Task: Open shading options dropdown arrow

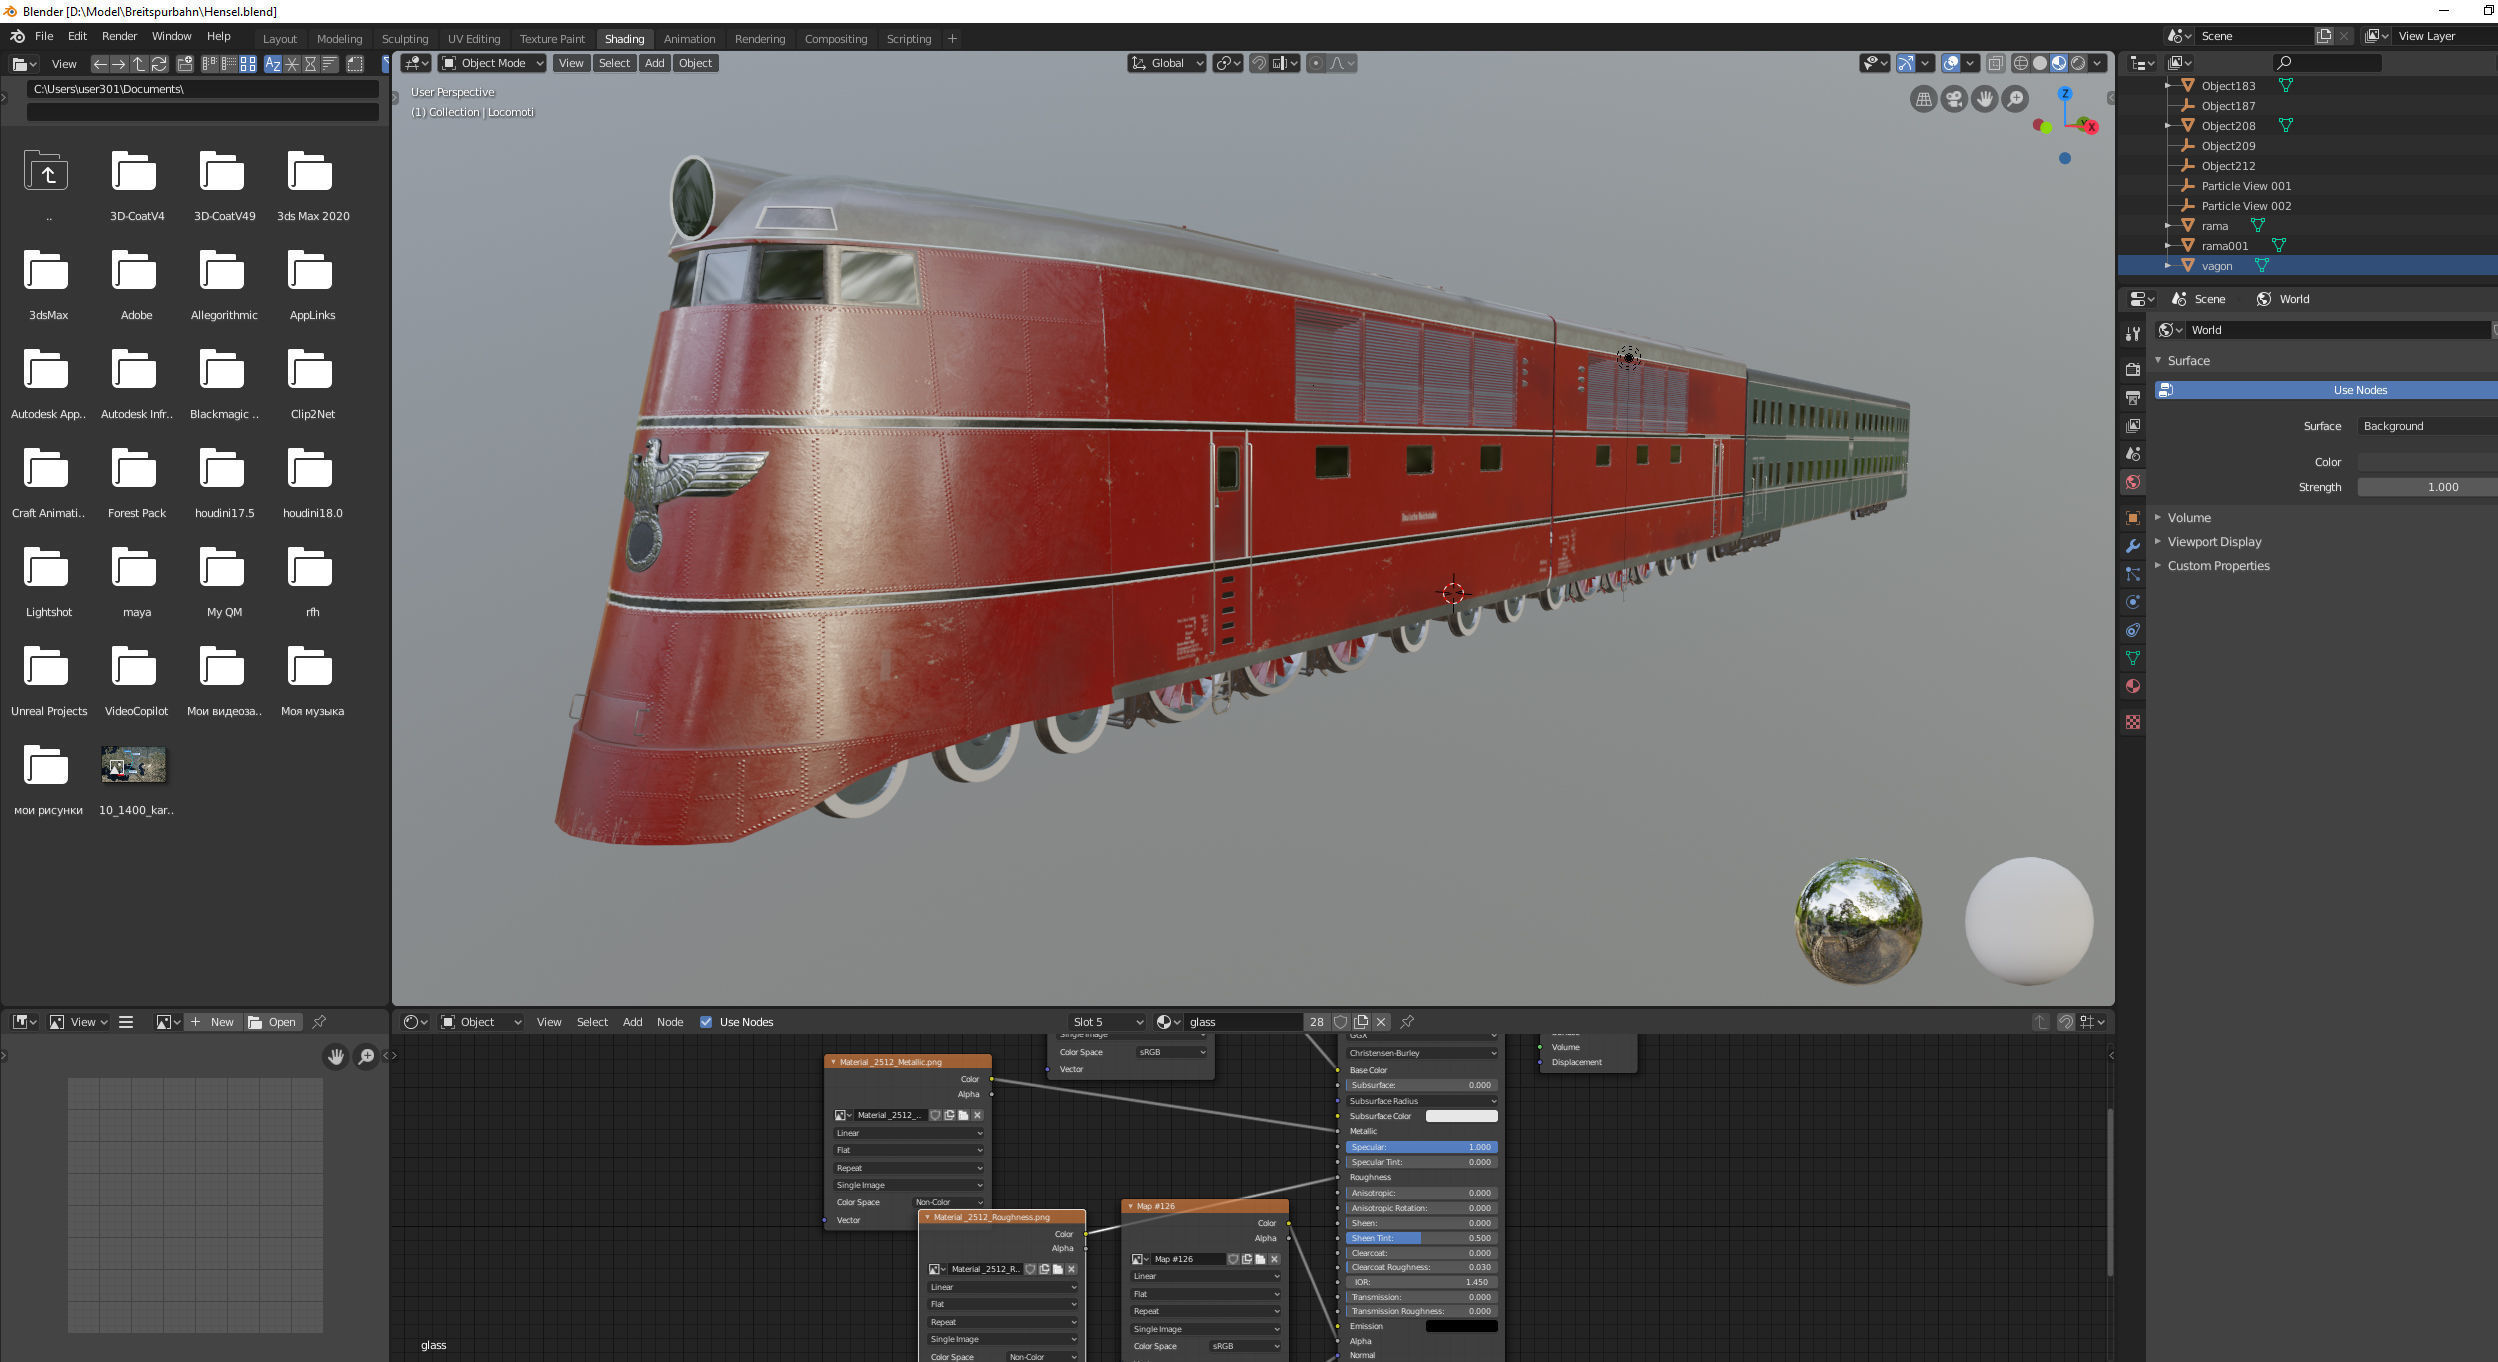Action: [x=2098, y=63]
